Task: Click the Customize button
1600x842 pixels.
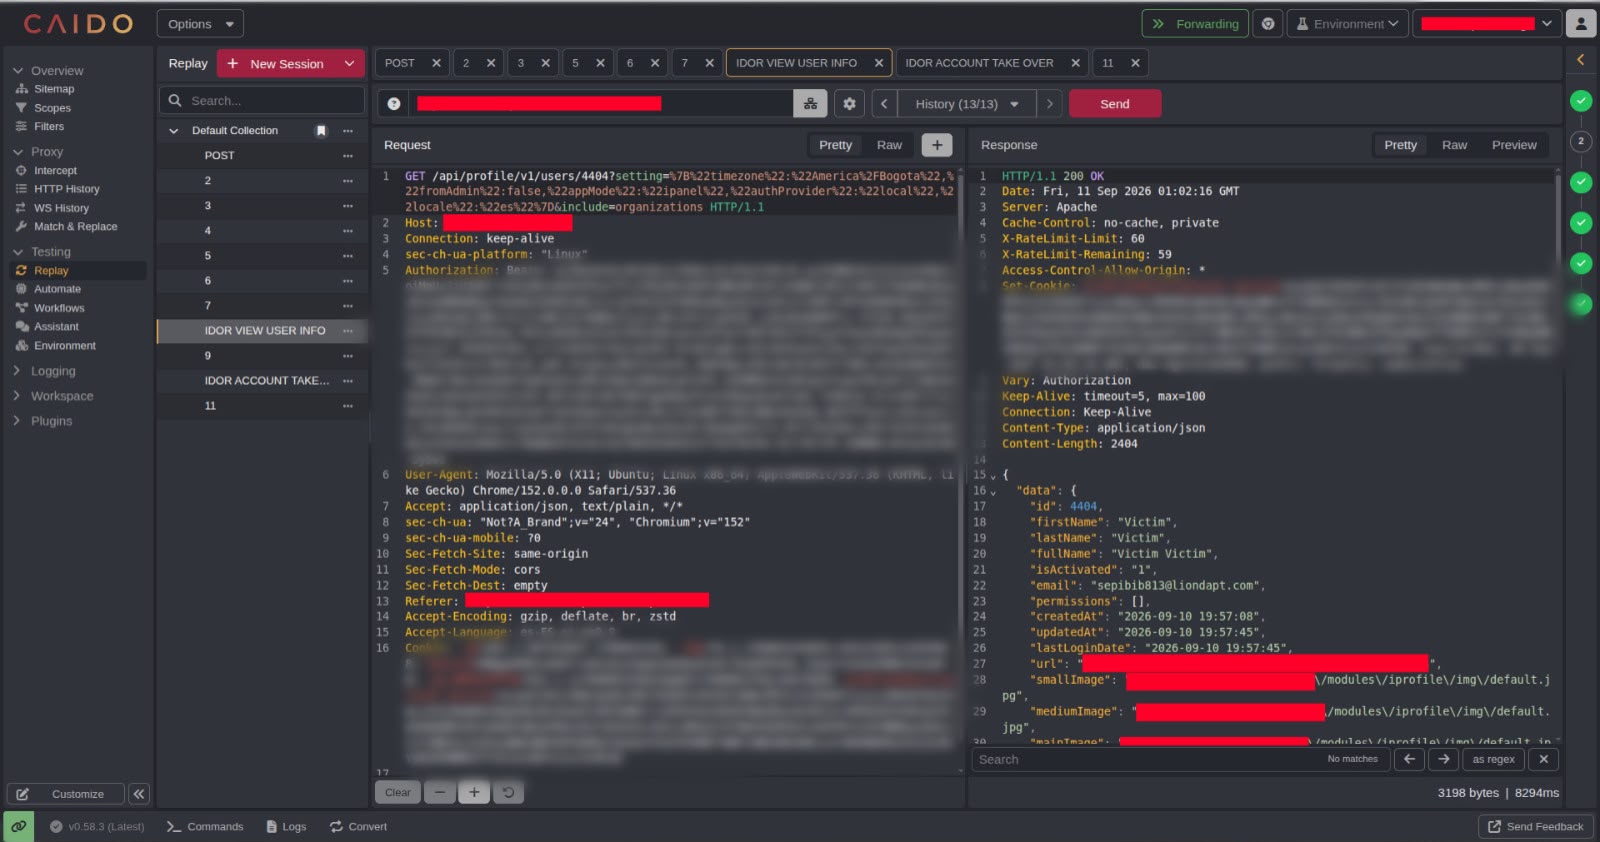Action: coord(66,794)
